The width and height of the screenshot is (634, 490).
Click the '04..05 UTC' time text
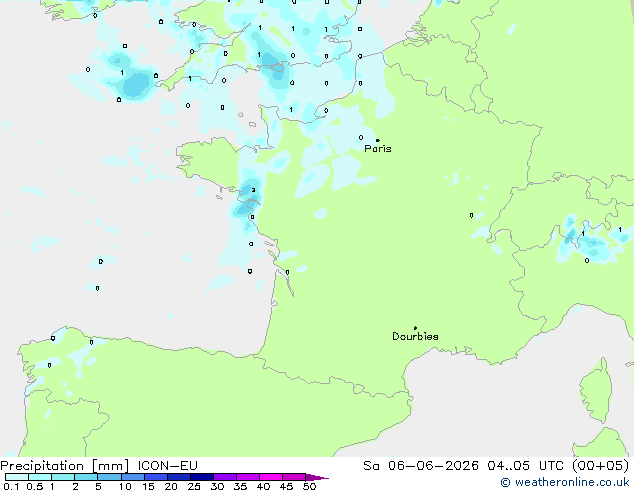coord(525,466)
